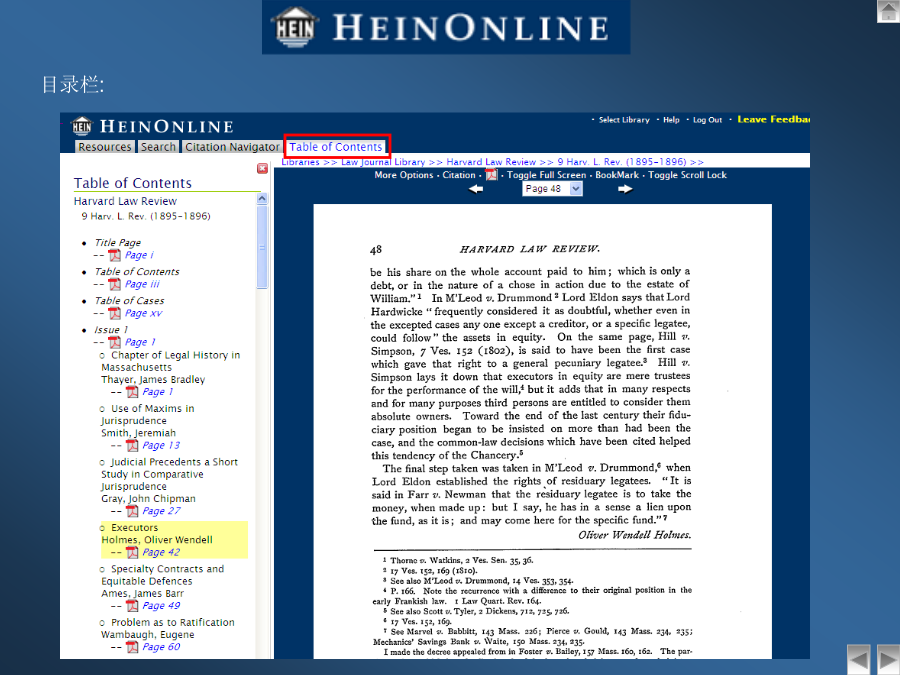Screen dimensions: 900x675
Task: Open Page 13 link
Action: point(161,445)
